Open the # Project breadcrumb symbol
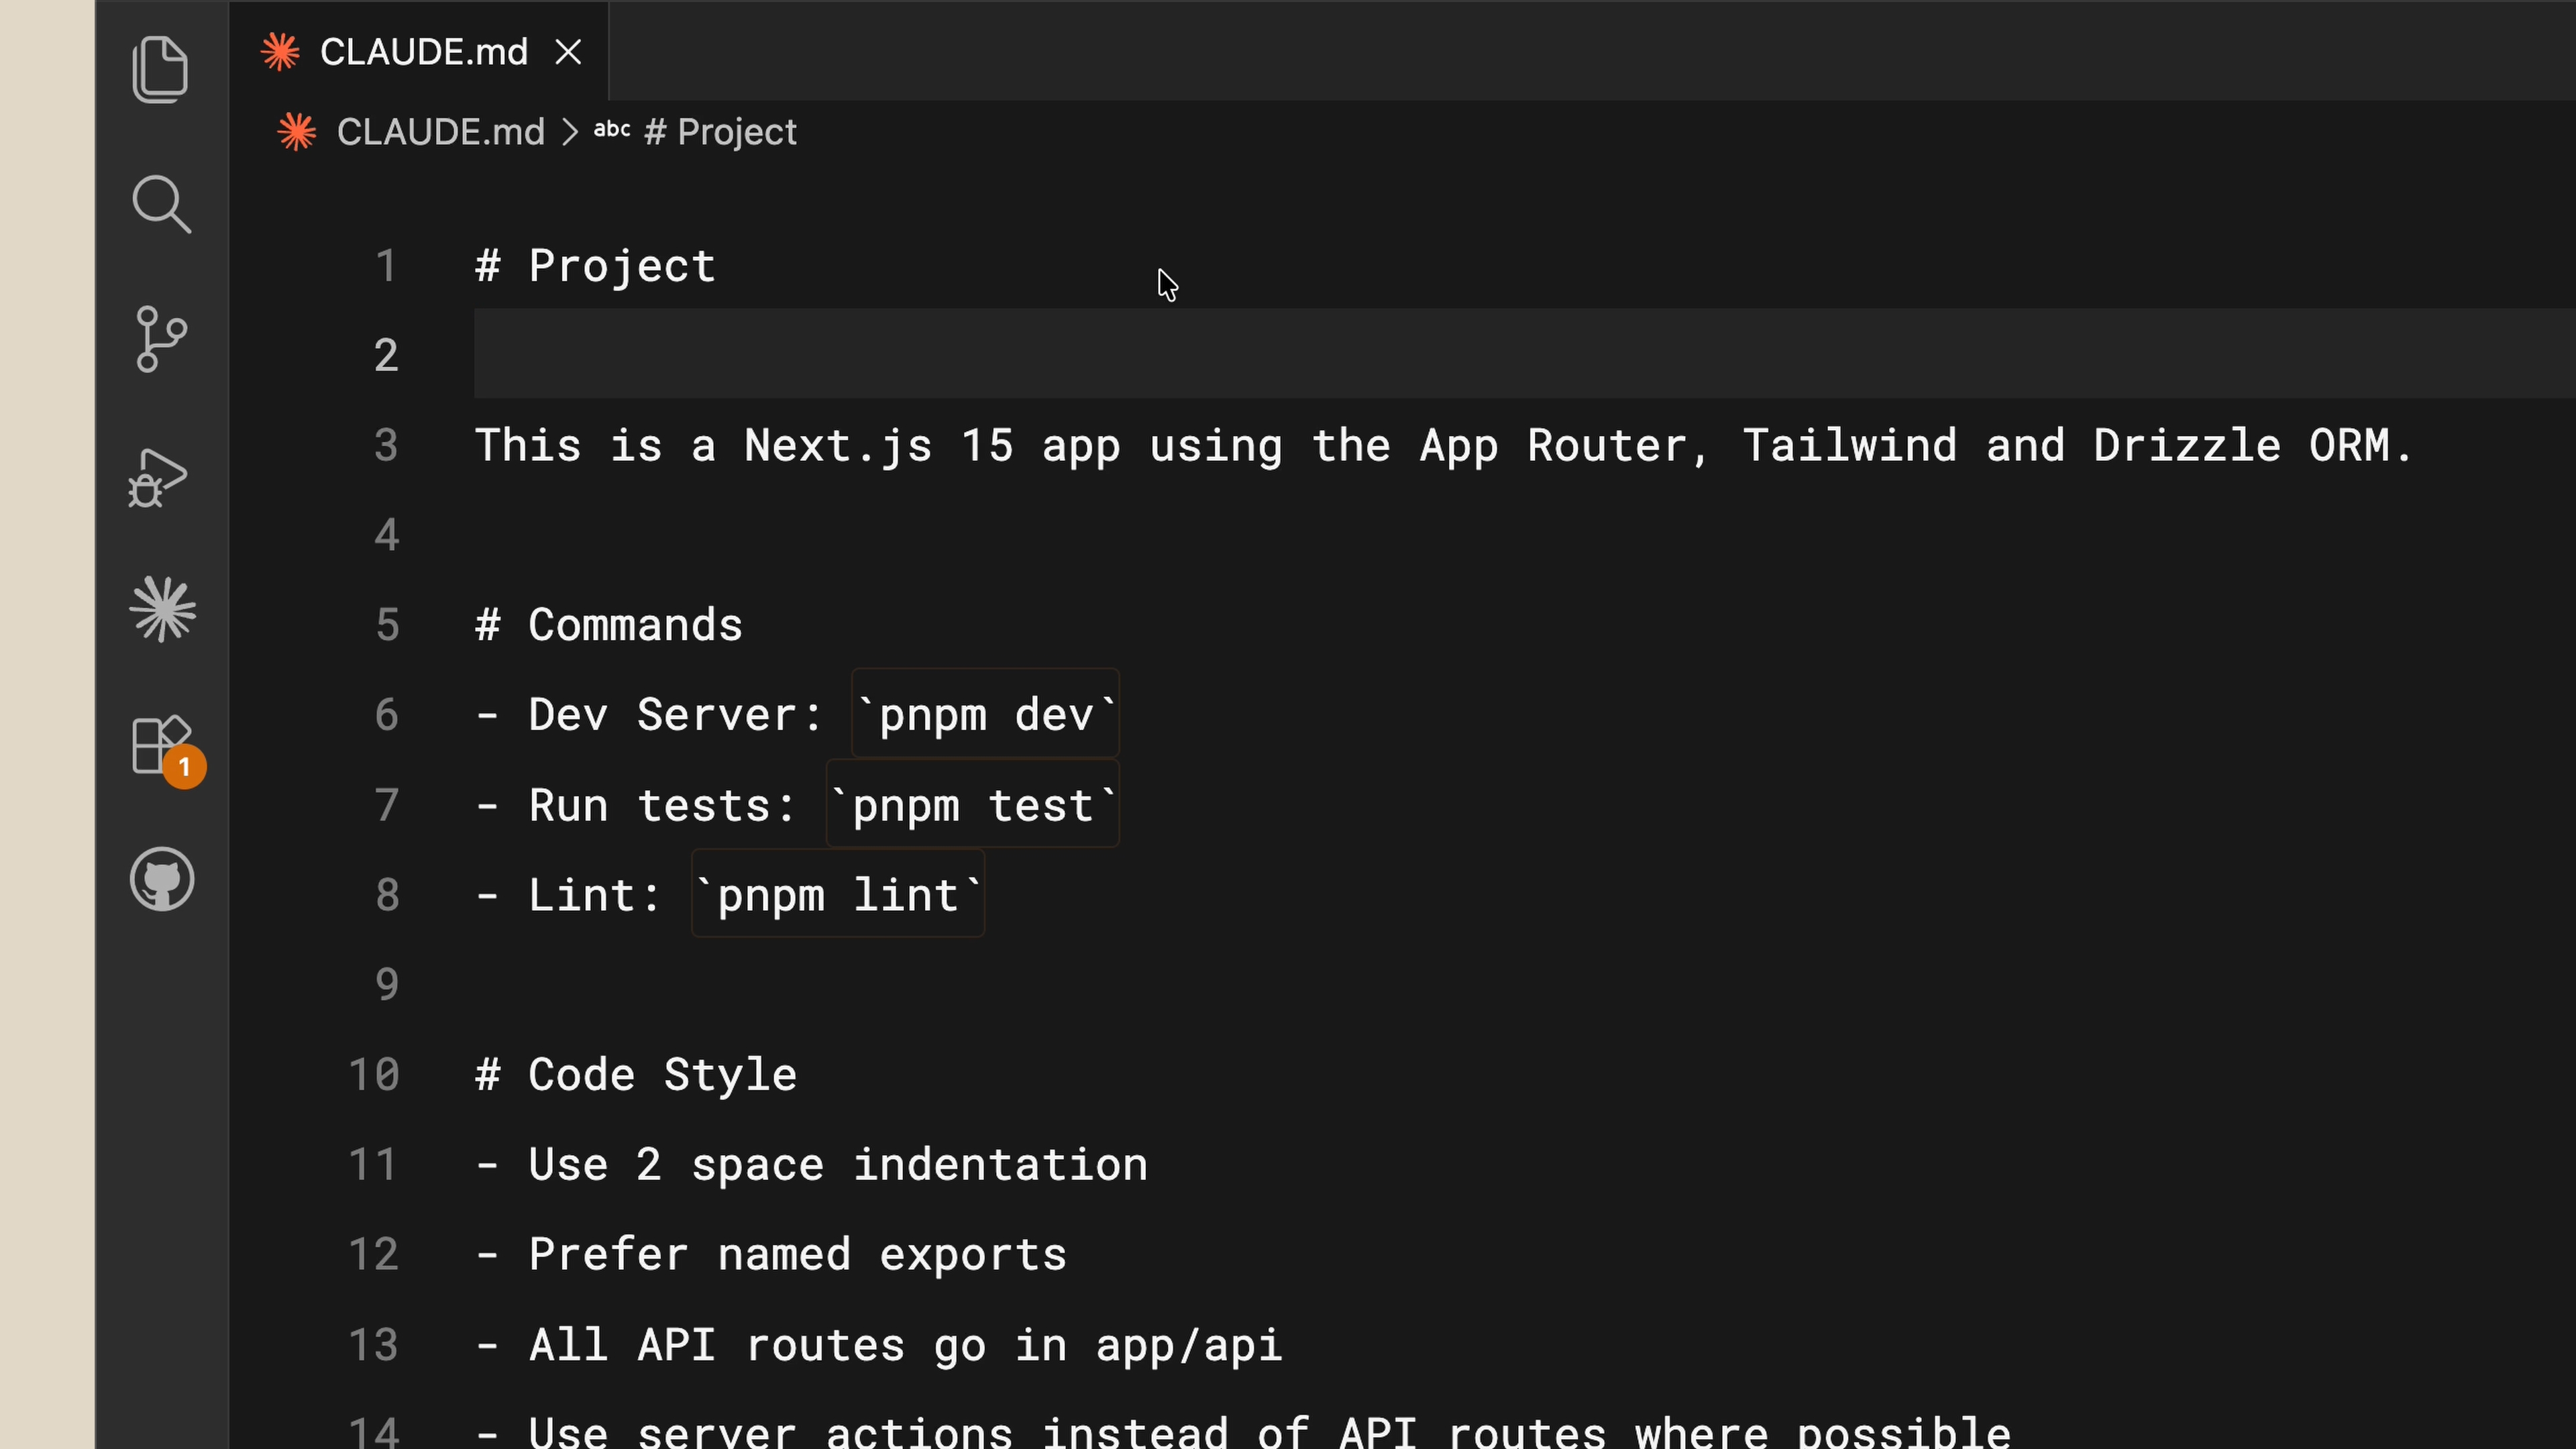 click(x=720, y=132)
